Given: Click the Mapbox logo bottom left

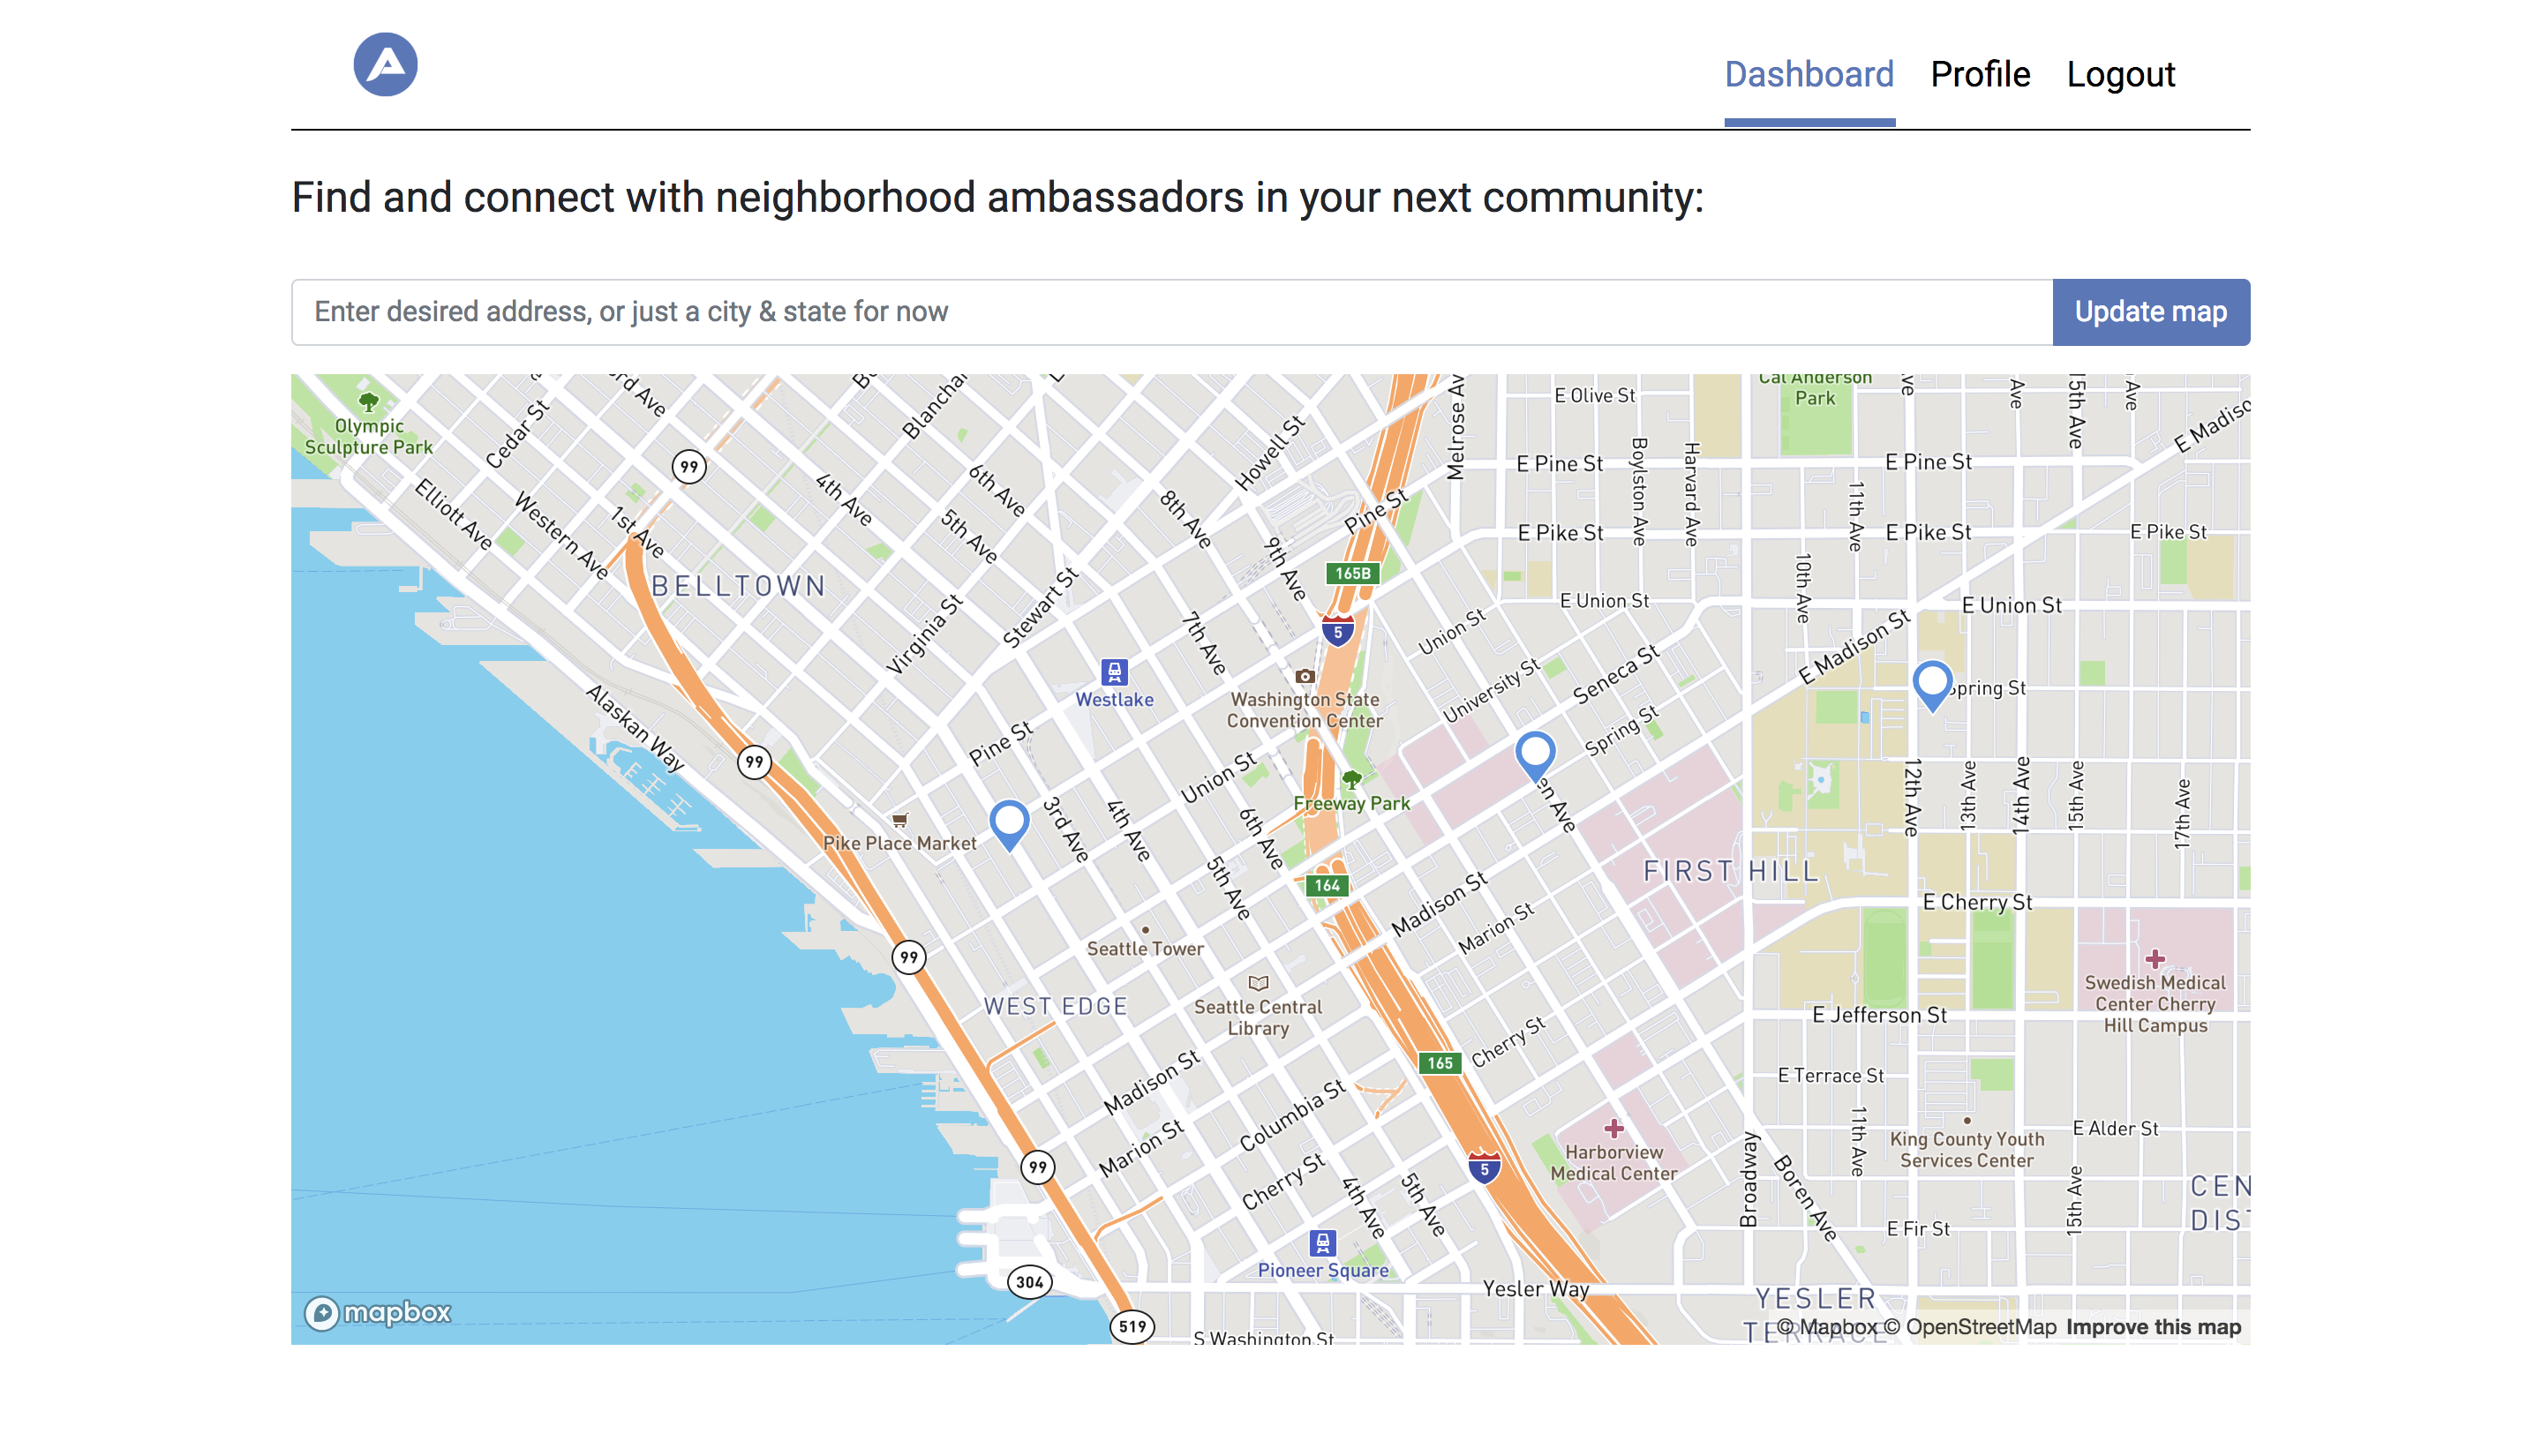Looking at the screenshot, I should pos(379,1311).
